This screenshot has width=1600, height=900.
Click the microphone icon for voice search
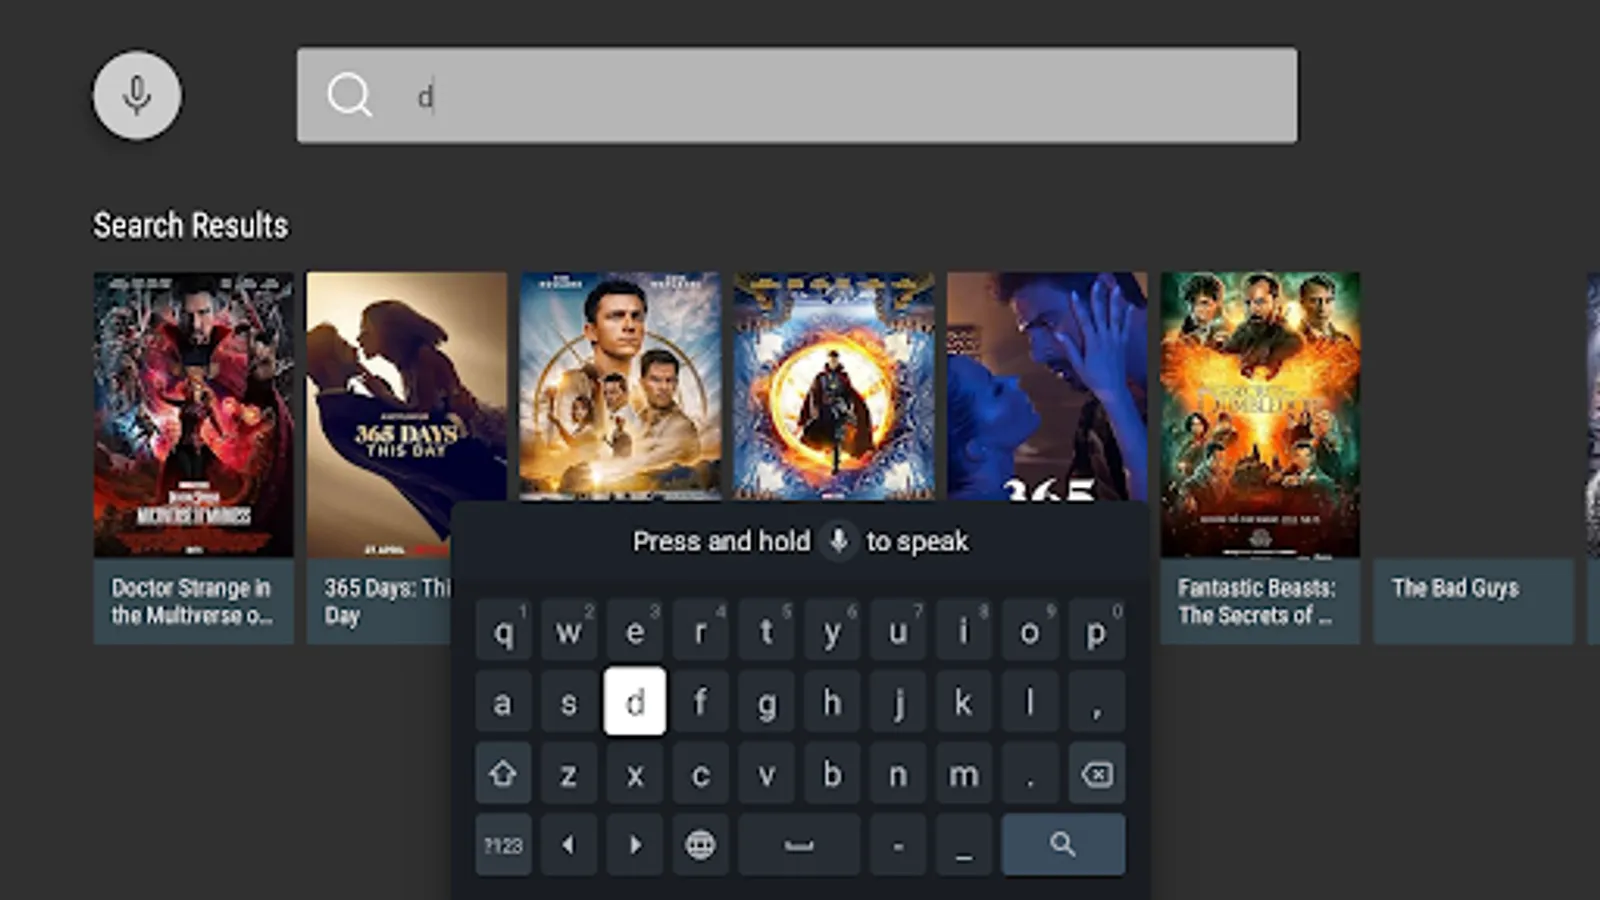click(136, 95)
